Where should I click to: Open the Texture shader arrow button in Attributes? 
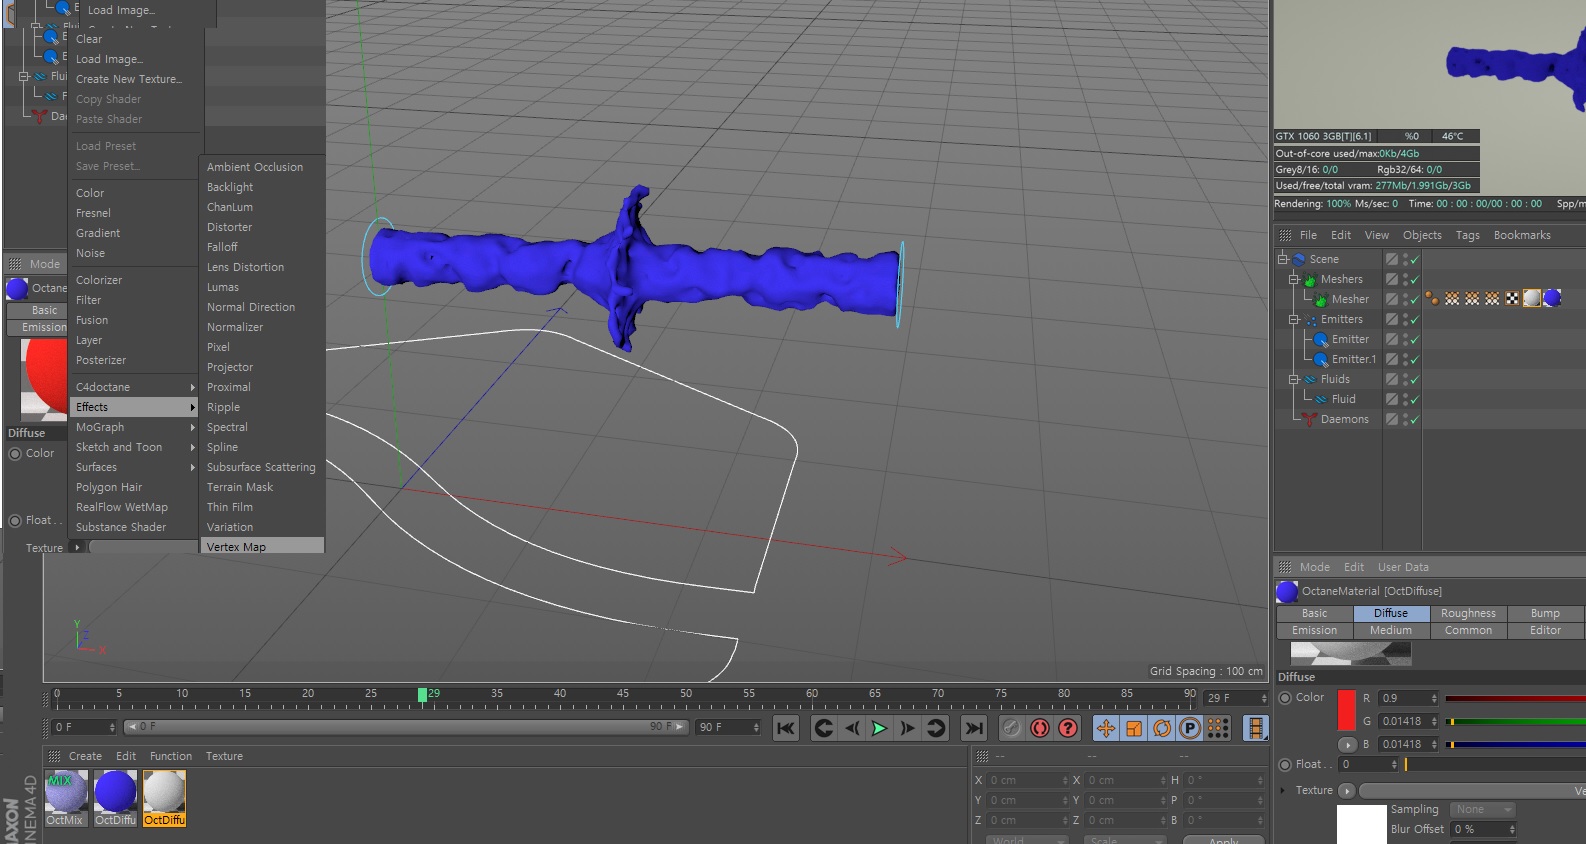[1347, 791]
